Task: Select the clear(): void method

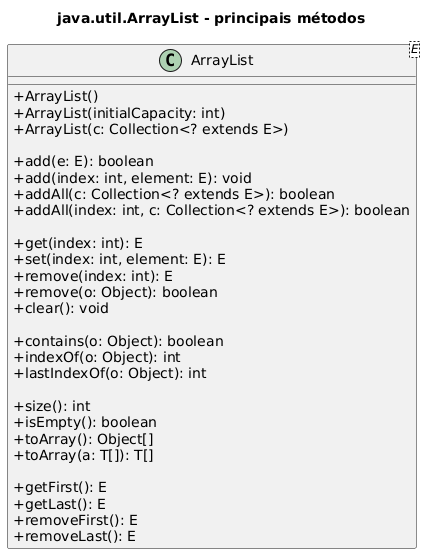Action: coord(61,308)
